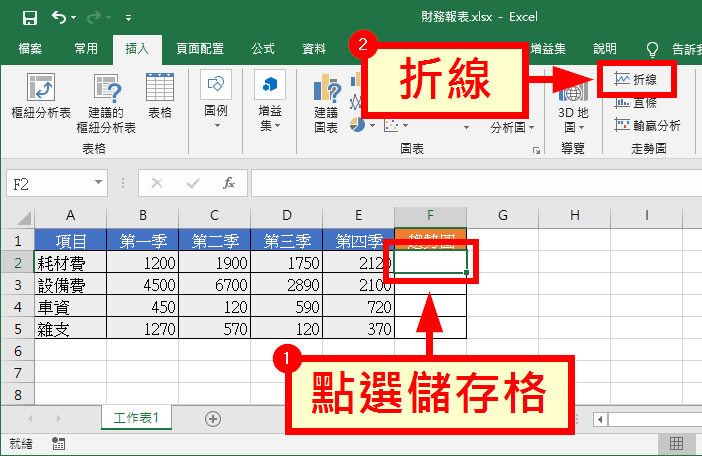
Task: Click next sheet navigation arrow
Action: [x=59, y=419]
